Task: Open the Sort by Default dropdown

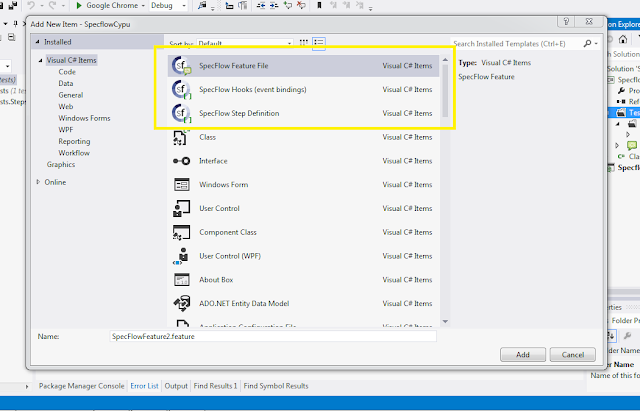Action: point(245,43)
